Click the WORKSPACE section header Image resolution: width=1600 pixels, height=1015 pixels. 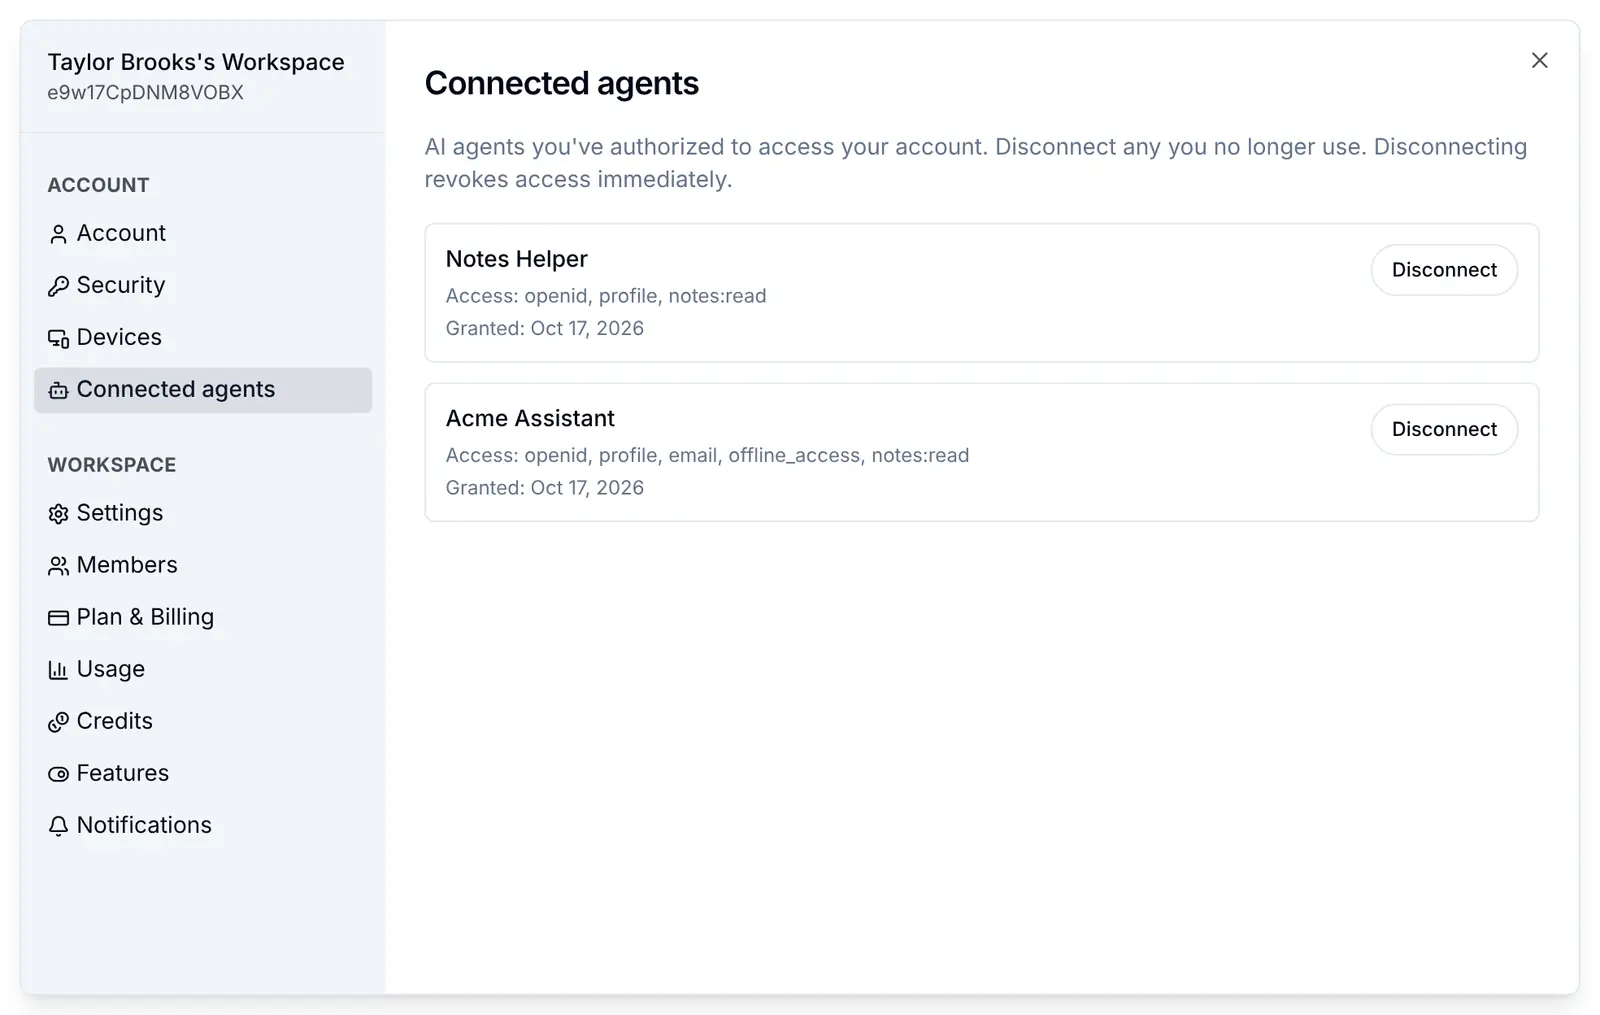pos(112,465)
